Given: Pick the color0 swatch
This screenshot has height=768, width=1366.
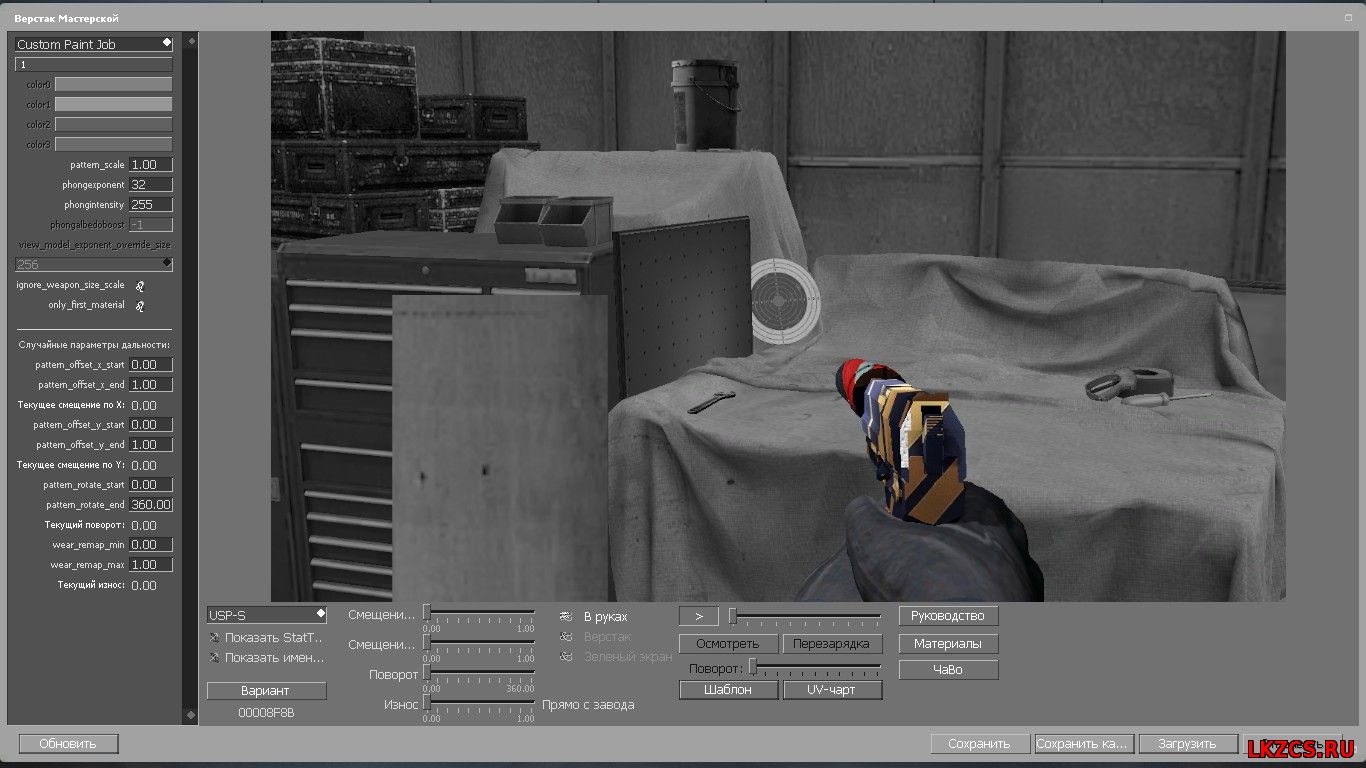Looking at the screenshot, I should coord(113,84).
